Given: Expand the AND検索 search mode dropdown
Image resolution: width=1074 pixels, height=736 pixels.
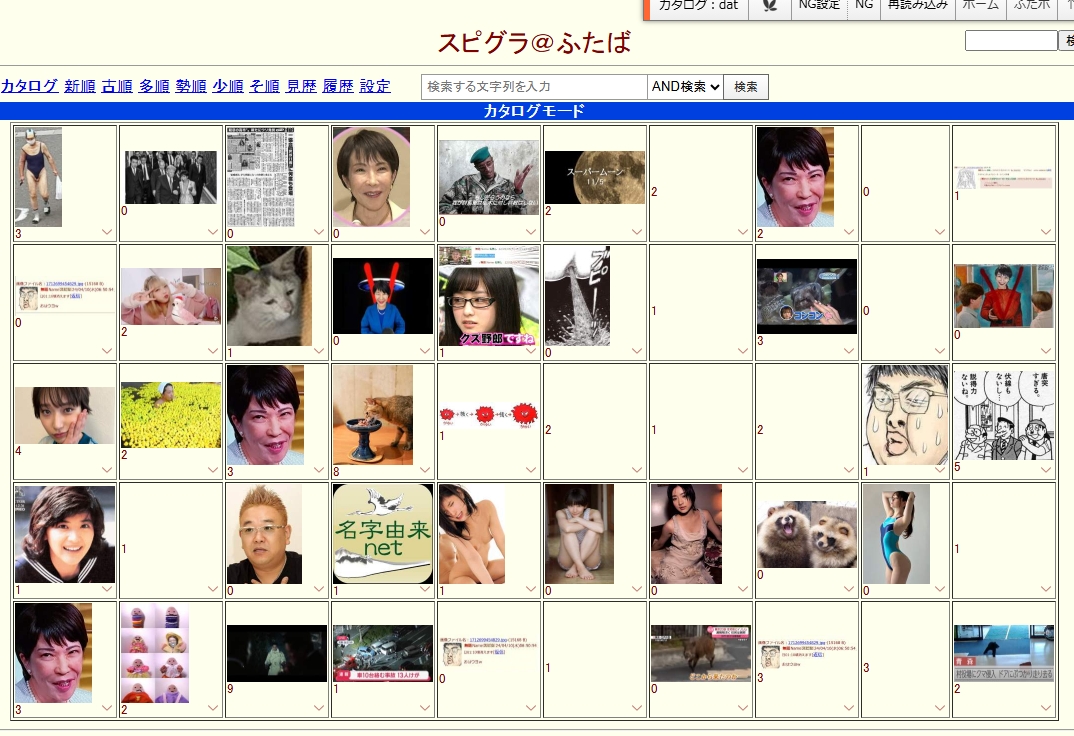Looking at the screenshot, I should click(685, 87).
